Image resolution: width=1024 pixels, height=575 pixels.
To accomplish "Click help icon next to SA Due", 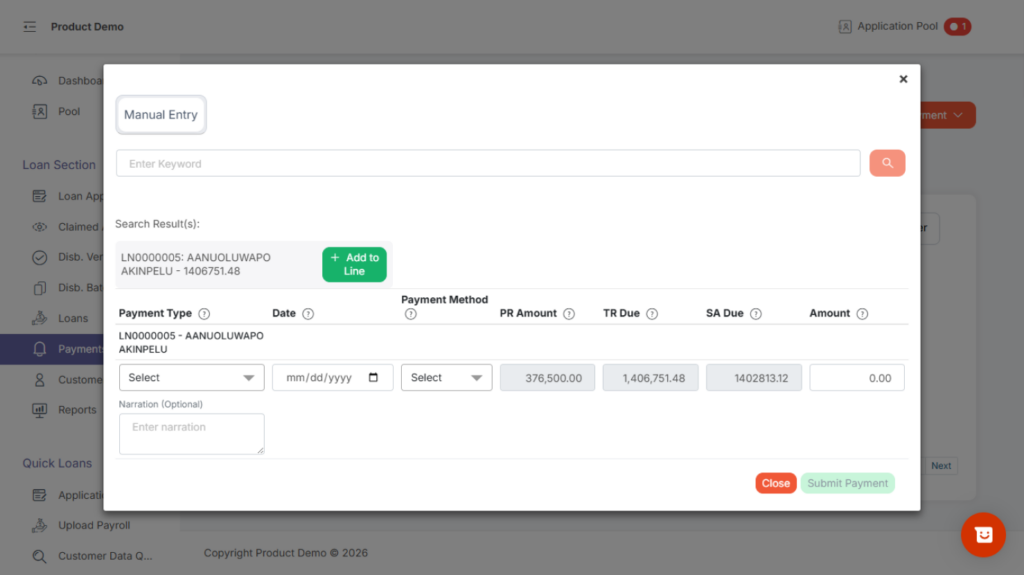I will (756, 314).
